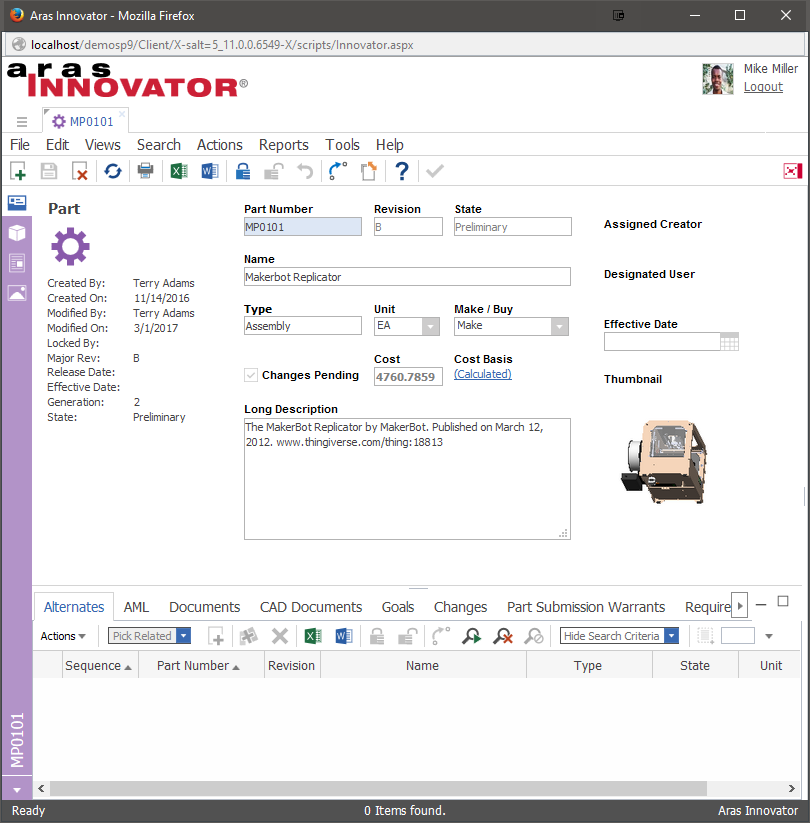Click the Delete relationship X icon
The image size is (810, 823).
coord(280,636)
